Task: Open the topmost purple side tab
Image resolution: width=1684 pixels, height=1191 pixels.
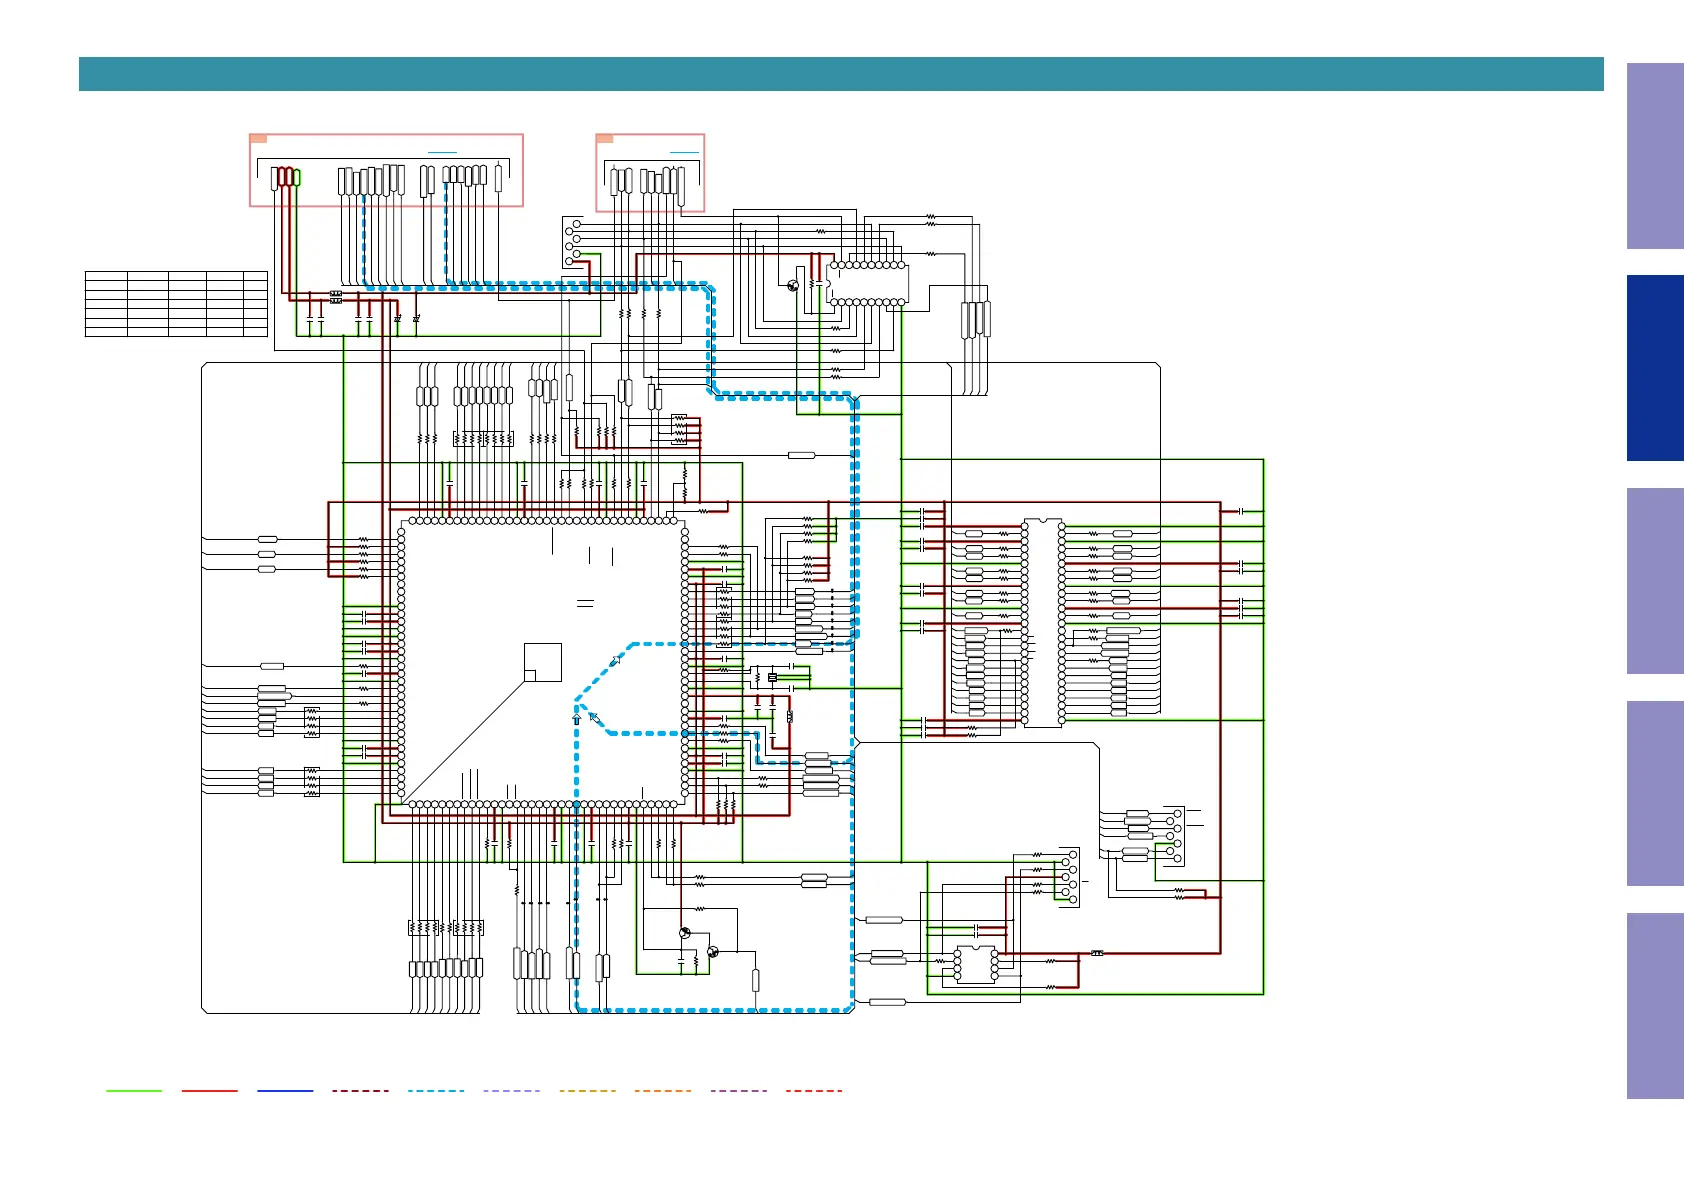Action: tap(1655, 156)
